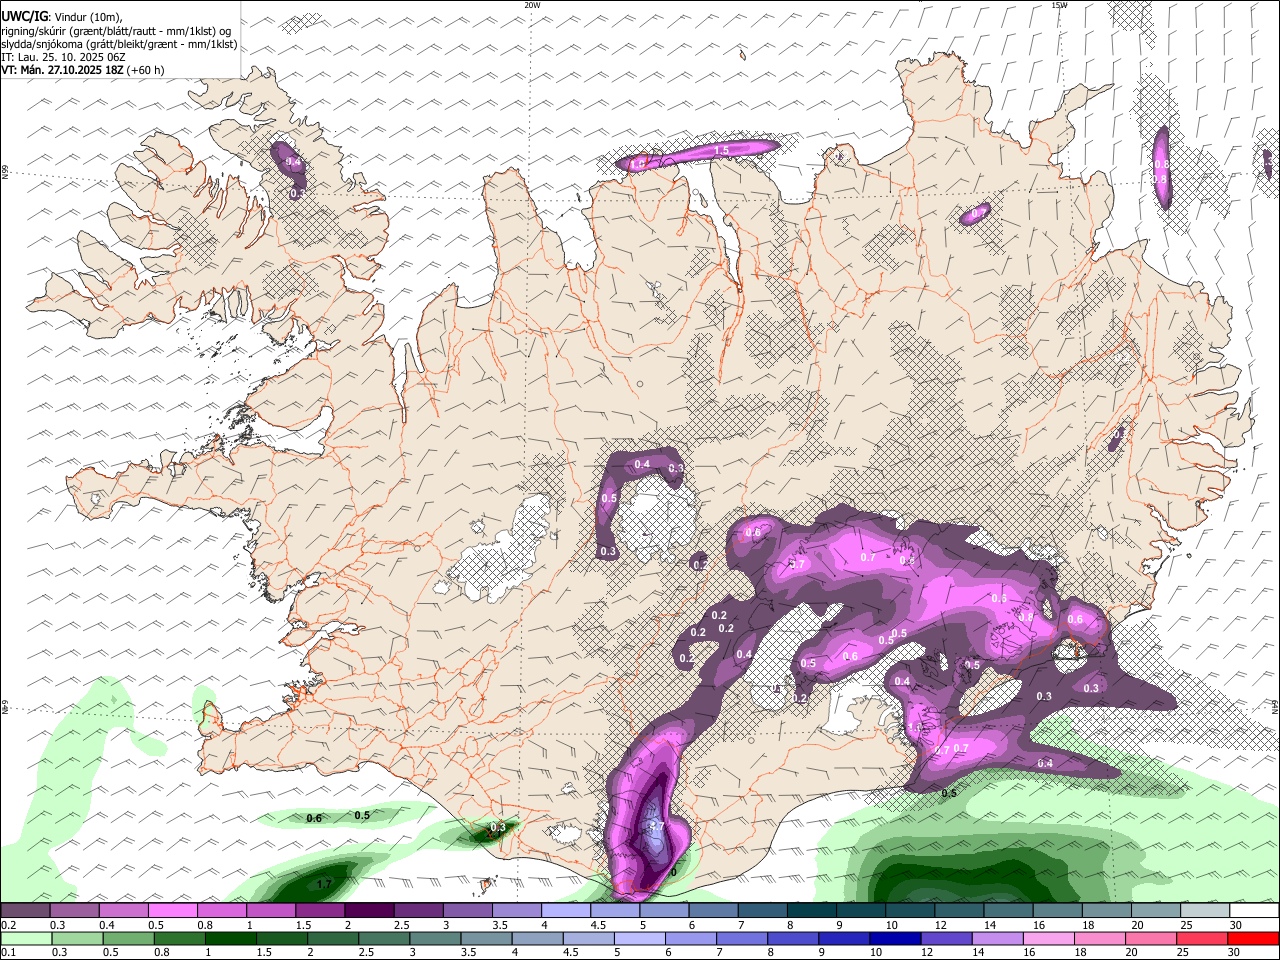The height and width of the screenshot is (960, 1280).
Task: Pick the red bottom-row swatch after 30
Action: tap(1252, 938)
